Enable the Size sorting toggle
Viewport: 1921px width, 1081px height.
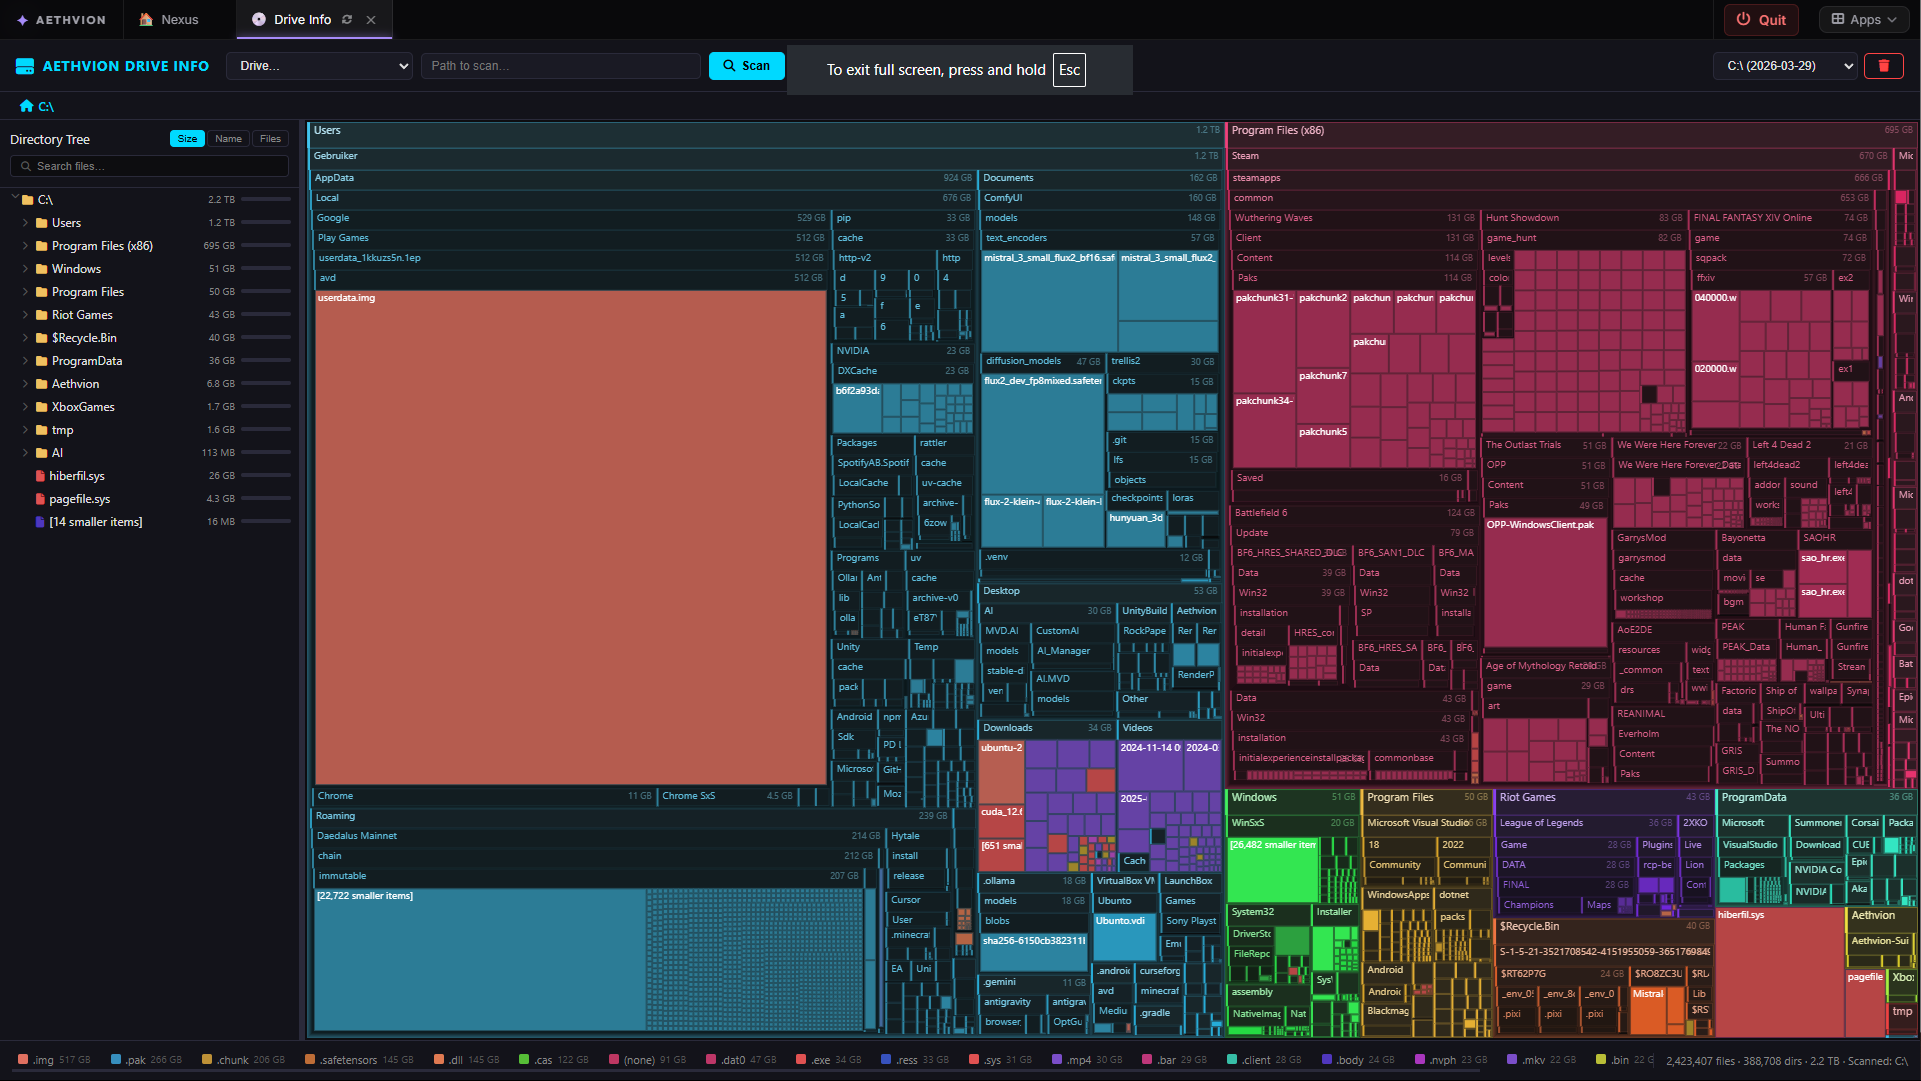coord(187,139)
